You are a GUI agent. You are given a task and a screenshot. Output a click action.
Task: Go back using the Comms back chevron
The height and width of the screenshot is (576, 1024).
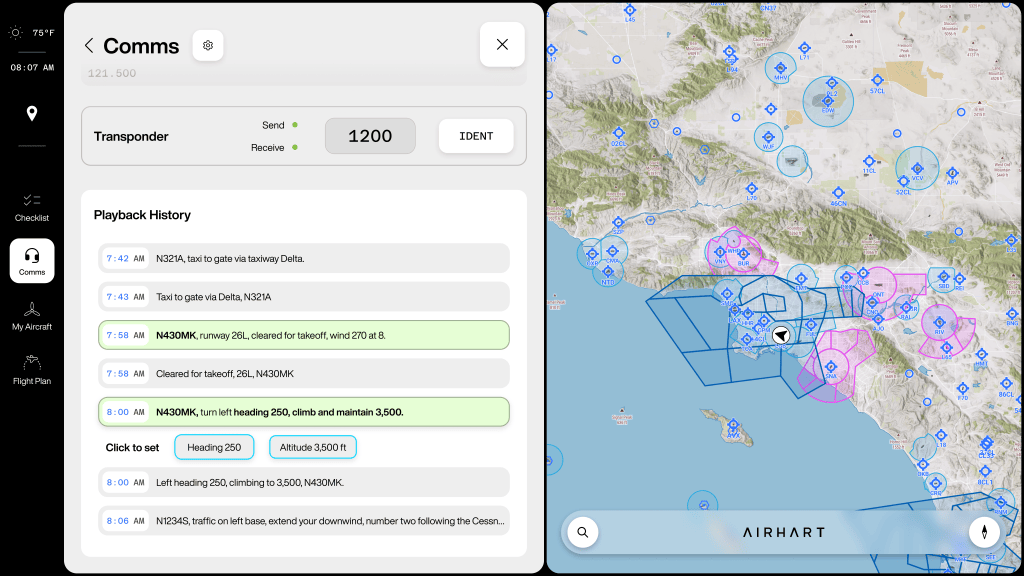click(x=89, y=45)
